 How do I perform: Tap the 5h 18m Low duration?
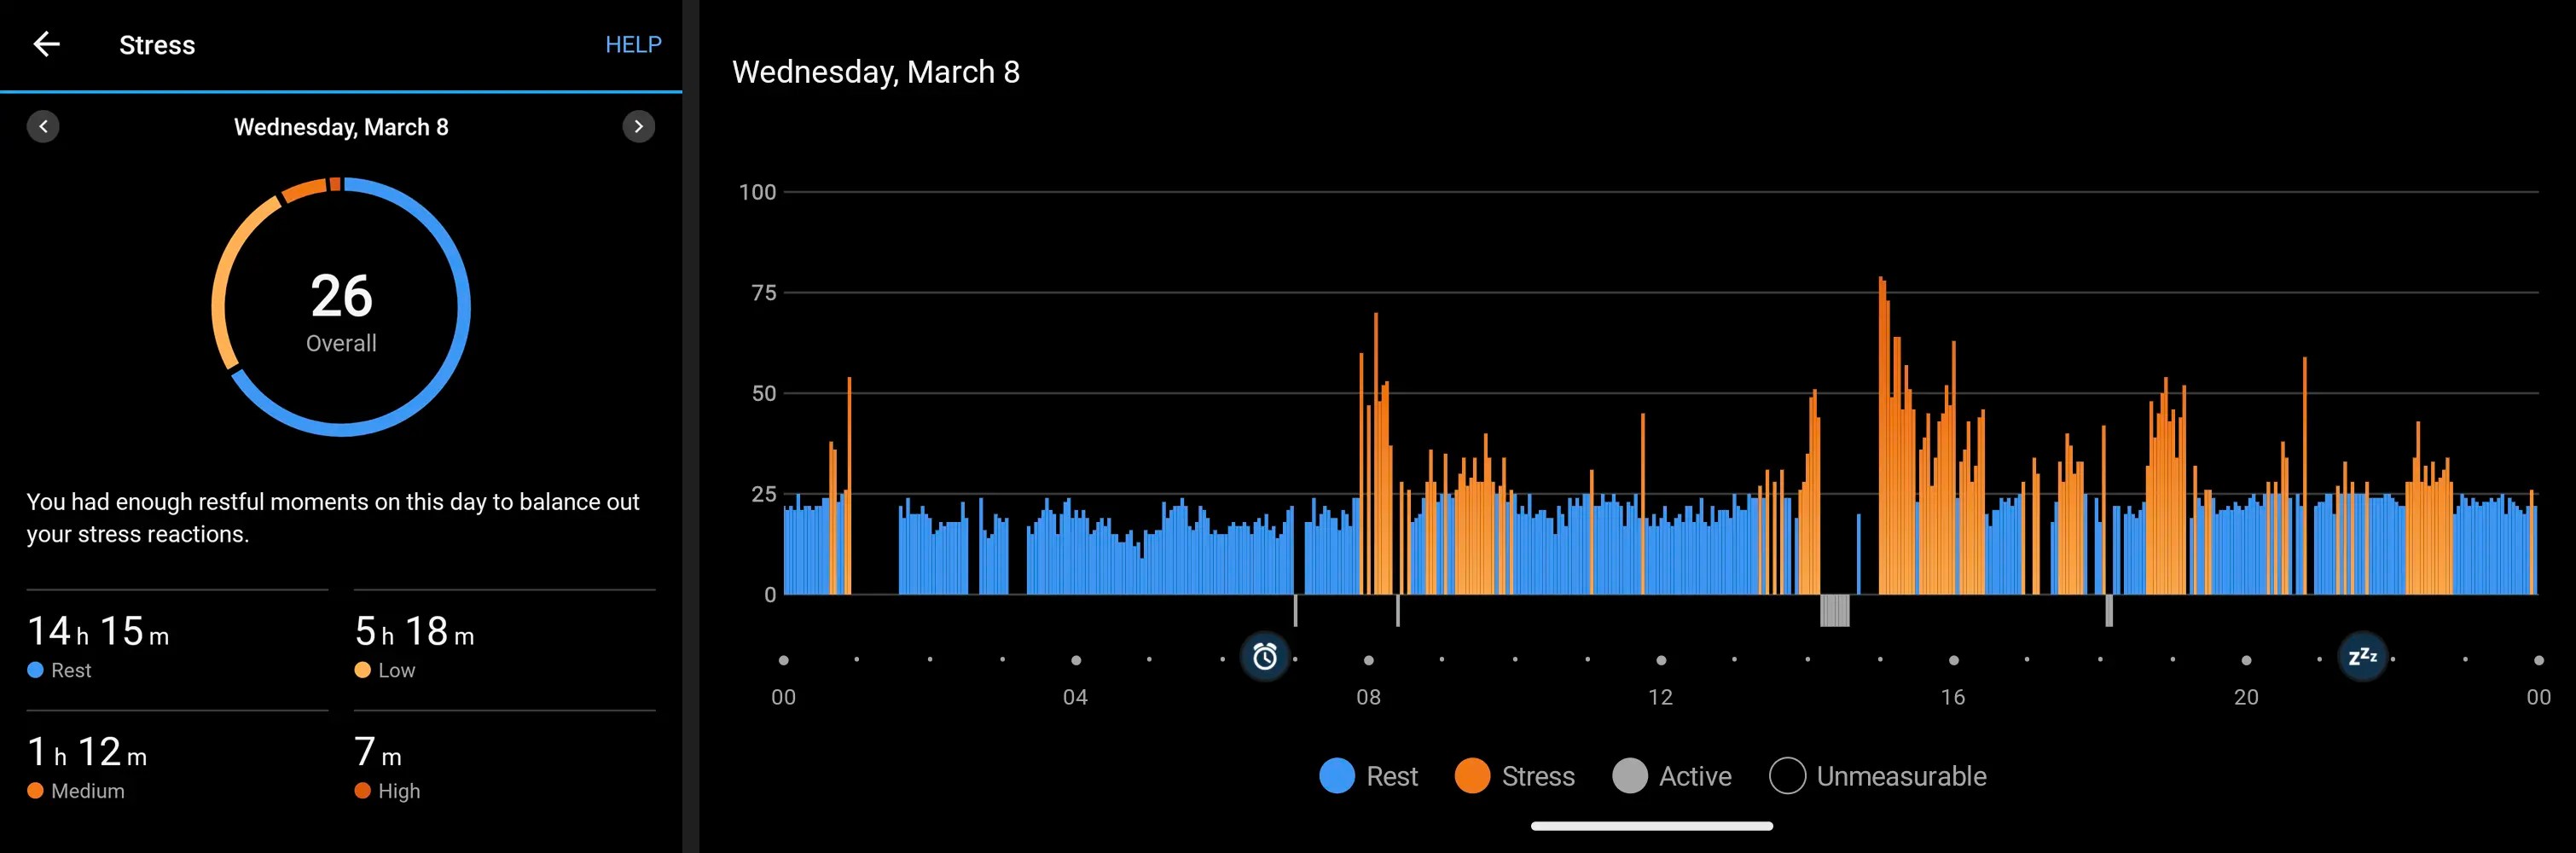414,632
